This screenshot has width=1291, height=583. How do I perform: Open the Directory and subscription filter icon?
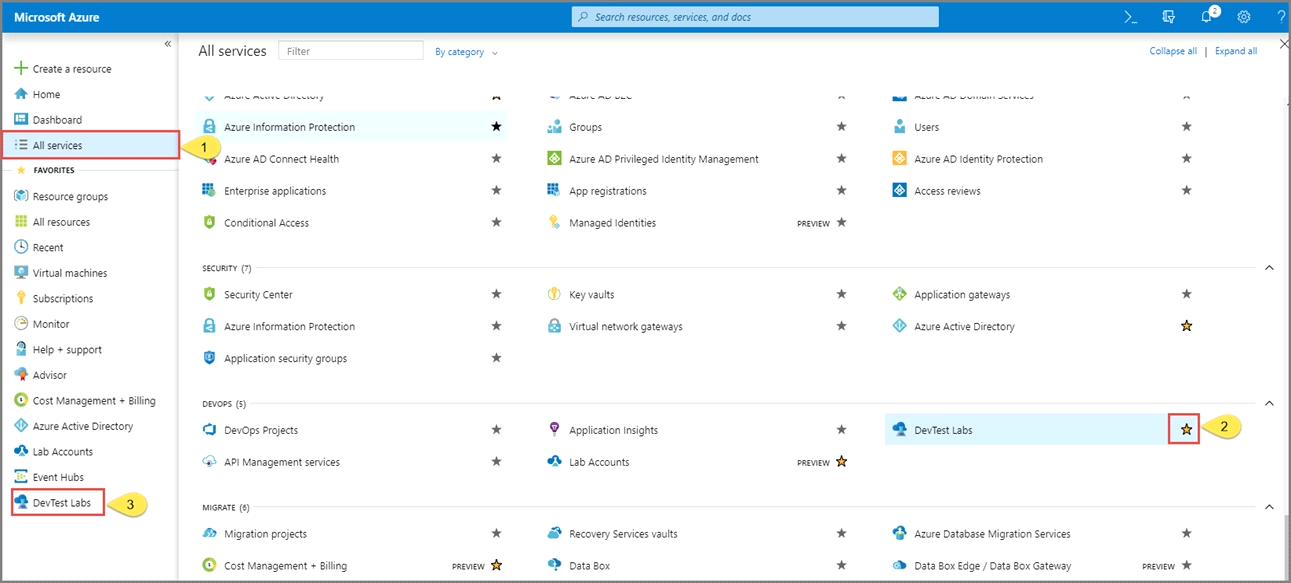[x=1169, y=17]
